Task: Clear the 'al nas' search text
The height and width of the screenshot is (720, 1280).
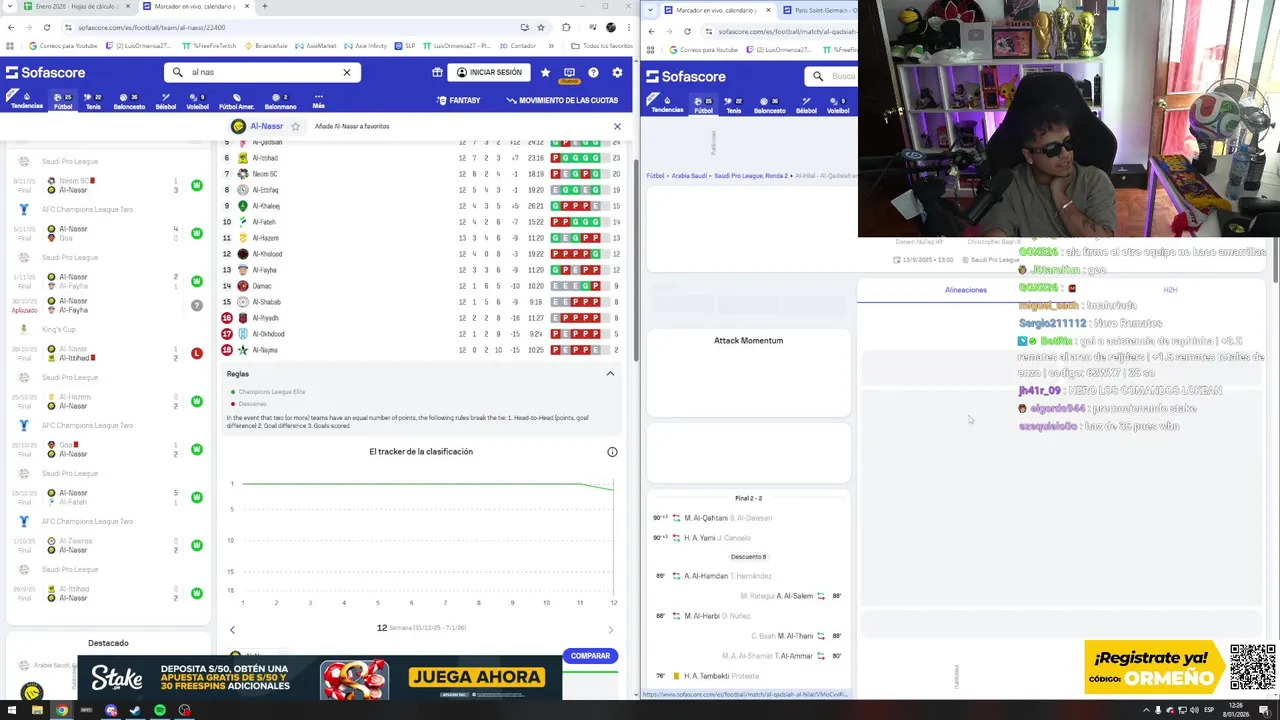Action: (x=347, y=72)
